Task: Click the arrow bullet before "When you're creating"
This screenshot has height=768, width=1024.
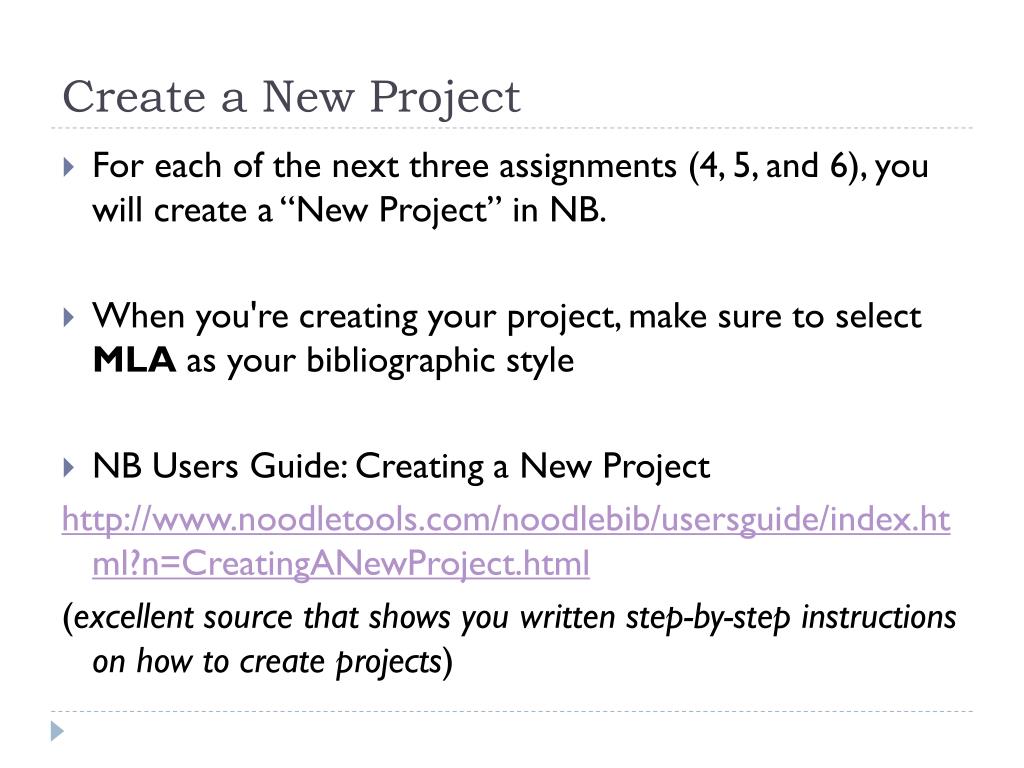Action: [69, 317]
